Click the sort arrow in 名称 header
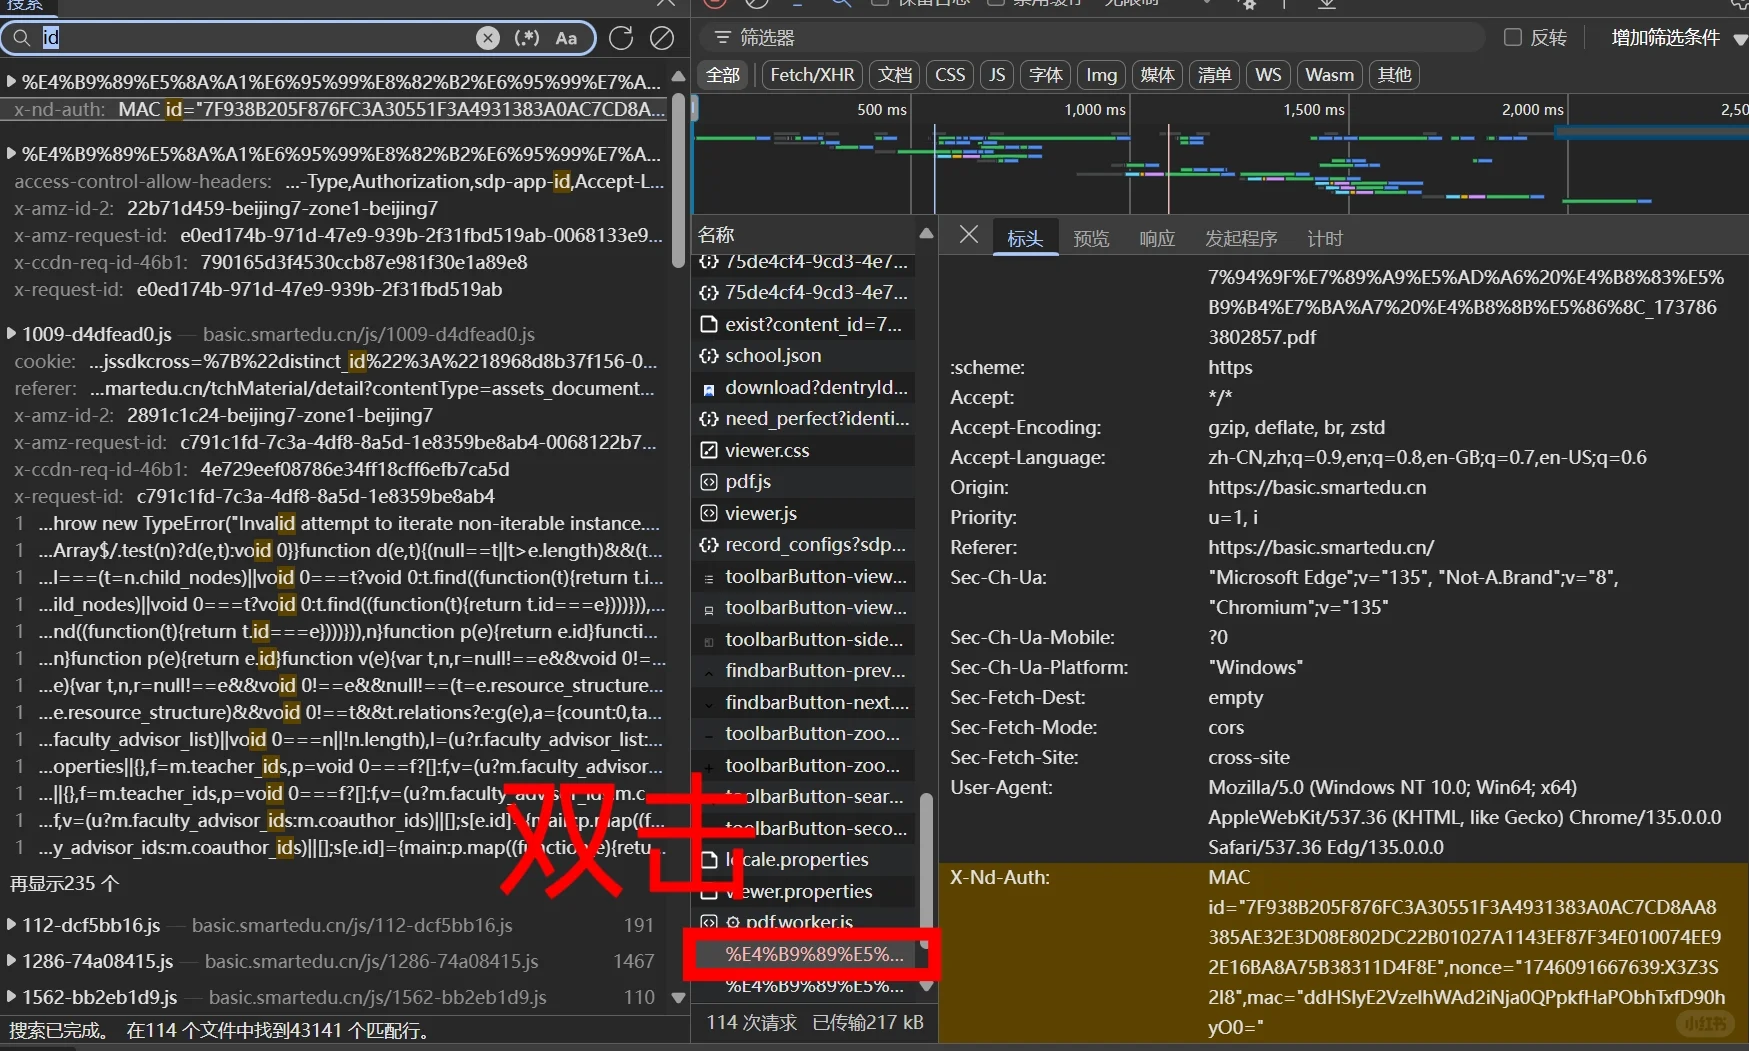This screenshot has height=1051, width=1749. tap(926, 234)
